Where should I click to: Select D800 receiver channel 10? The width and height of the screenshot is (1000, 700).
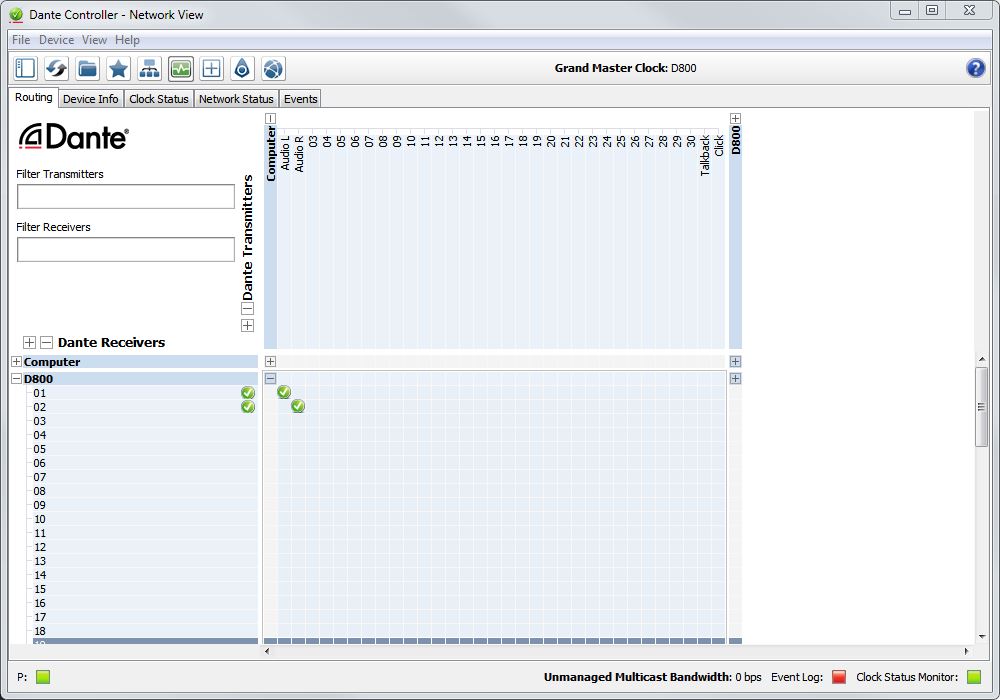(145, 519)
